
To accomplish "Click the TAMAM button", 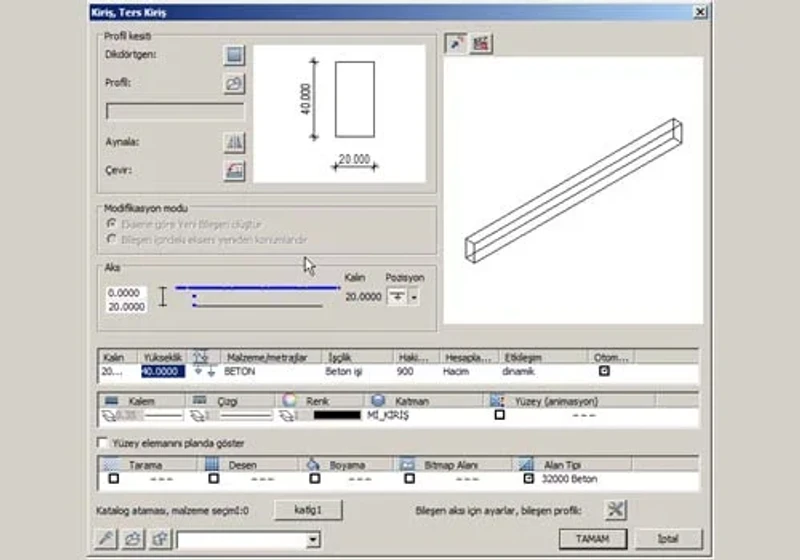I will 593,539.
